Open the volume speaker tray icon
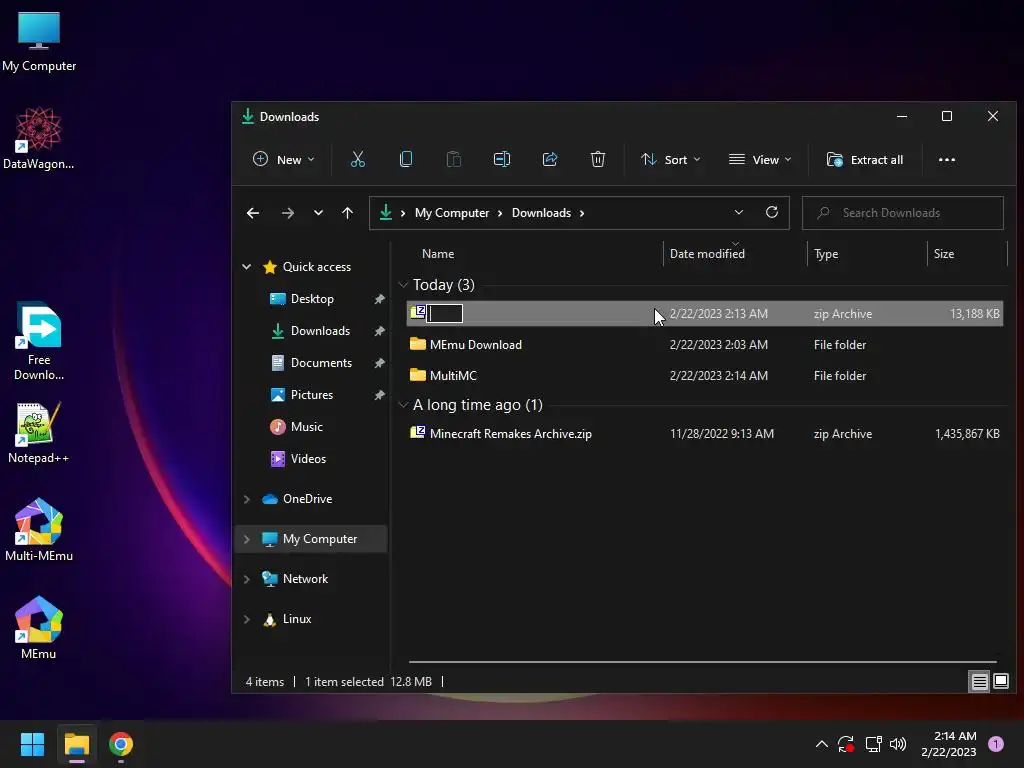Viewport: 1024px width, 768px height. [x=898, y=744]
